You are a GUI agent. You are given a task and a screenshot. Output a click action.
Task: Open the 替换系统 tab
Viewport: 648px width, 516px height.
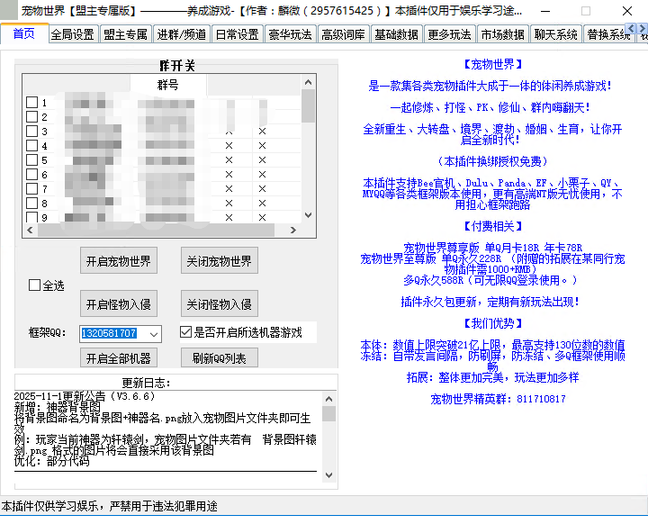tap(606, 35)
